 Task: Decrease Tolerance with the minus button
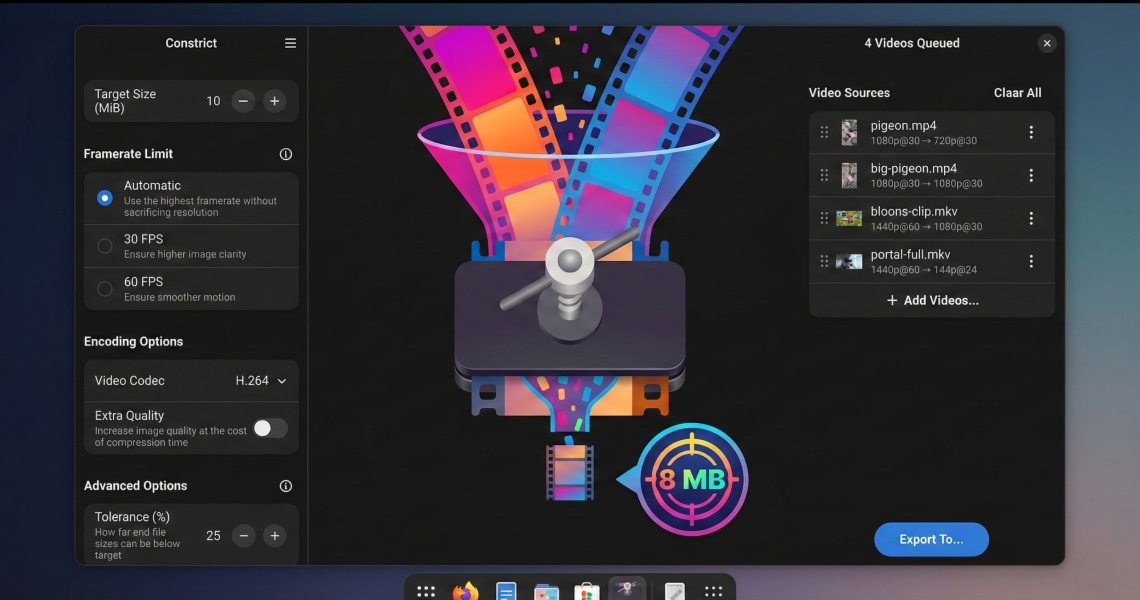pos(243,536)
